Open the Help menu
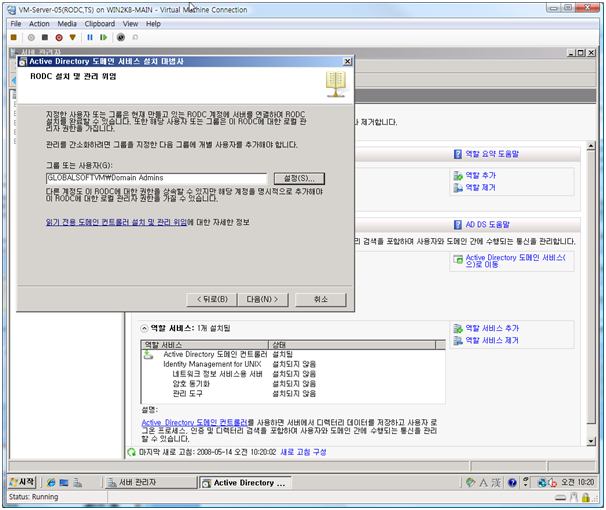This screenshot has width=606, height=510. click(x=153, y=24)
